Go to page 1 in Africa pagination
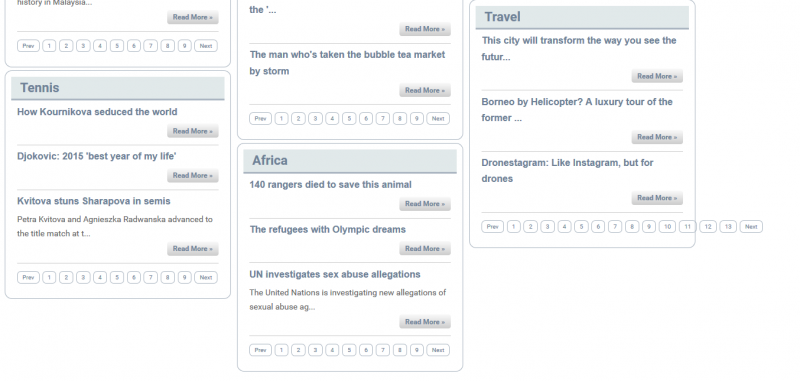Screen dimensions: 800x381 tap(282, 350)
